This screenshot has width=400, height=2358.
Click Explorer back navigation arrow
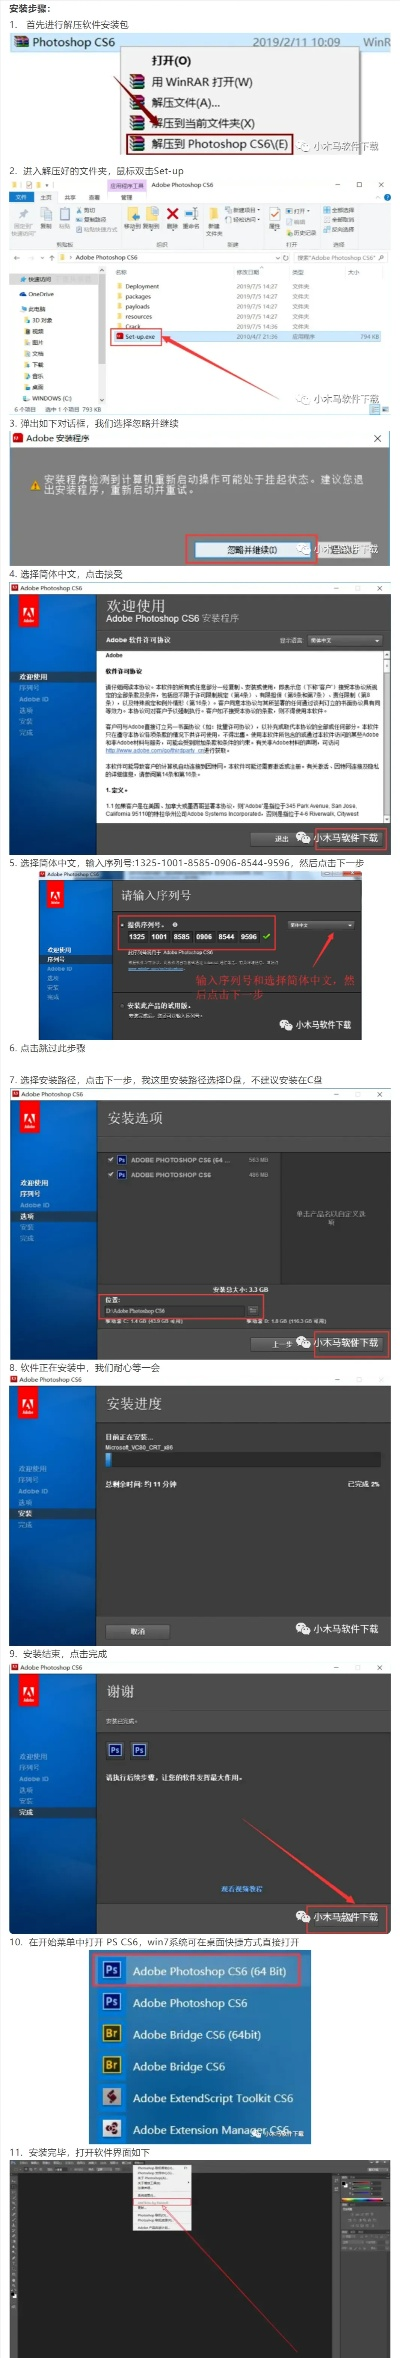(17, 258)
